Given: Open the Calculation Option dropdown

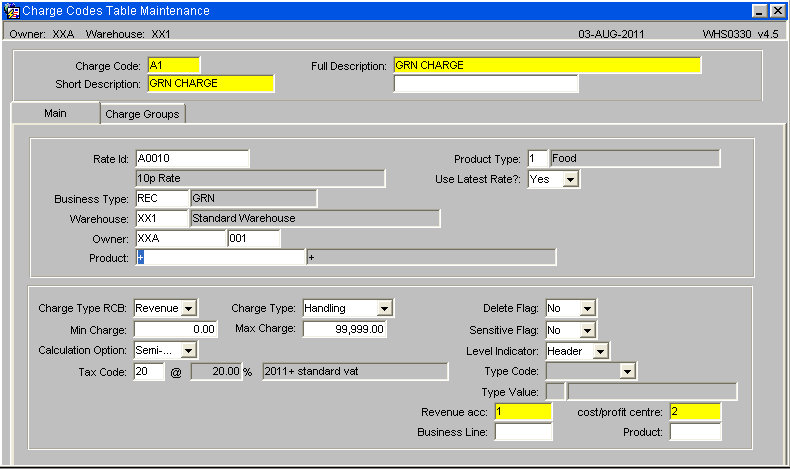Looking at the screenshot, I should tap(188, 350).
